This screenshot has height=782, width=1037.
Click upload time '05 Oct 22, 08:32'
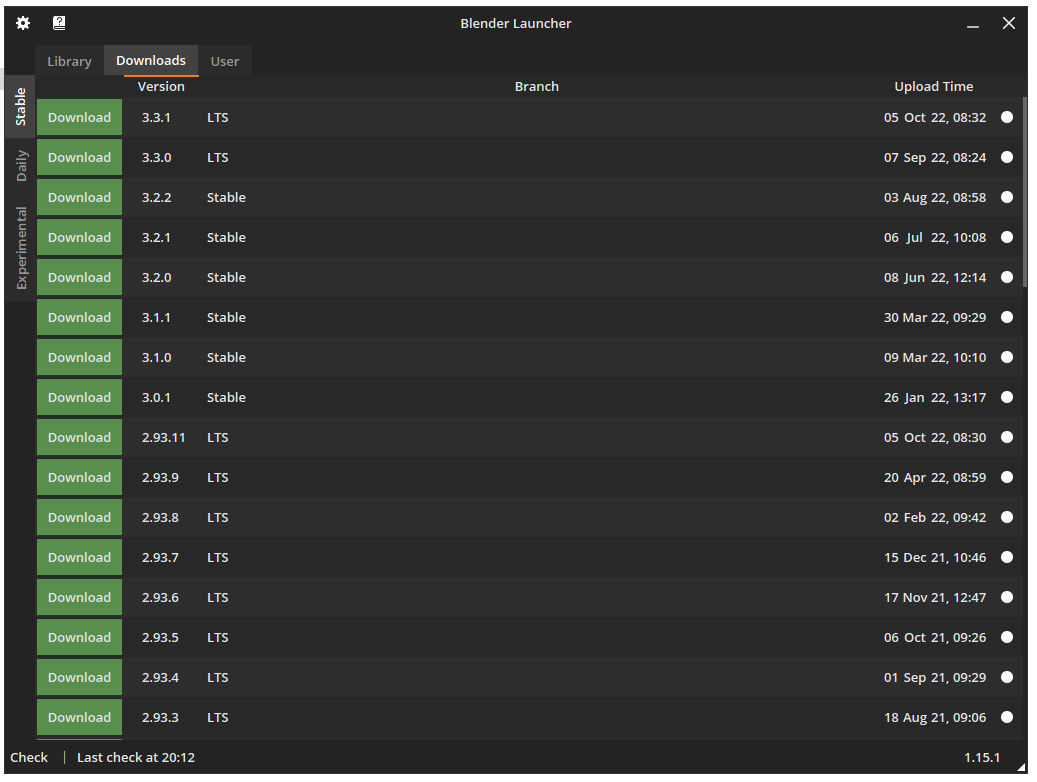tap(934, 118)
